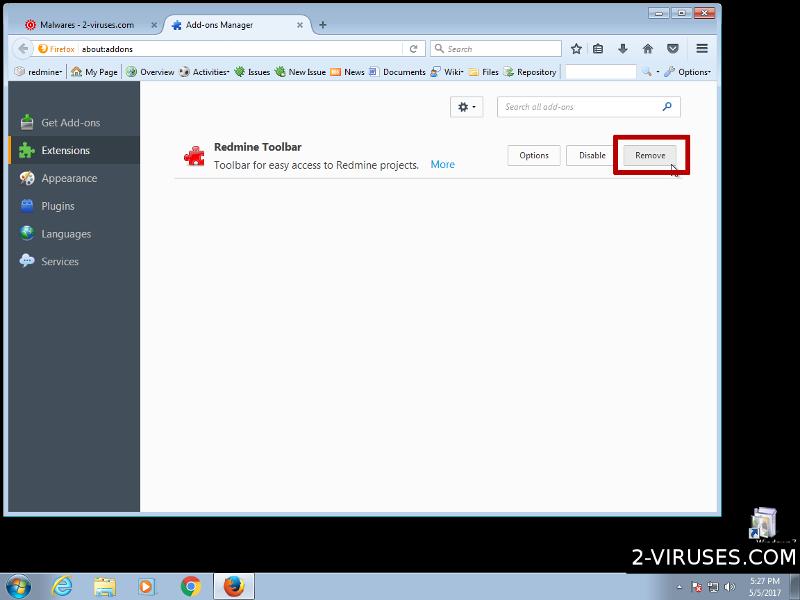The width and height of the screenshot is (800, 600).
Task: Expand the redmine toolbar dropdown
Action: click(x=39, y=72)
